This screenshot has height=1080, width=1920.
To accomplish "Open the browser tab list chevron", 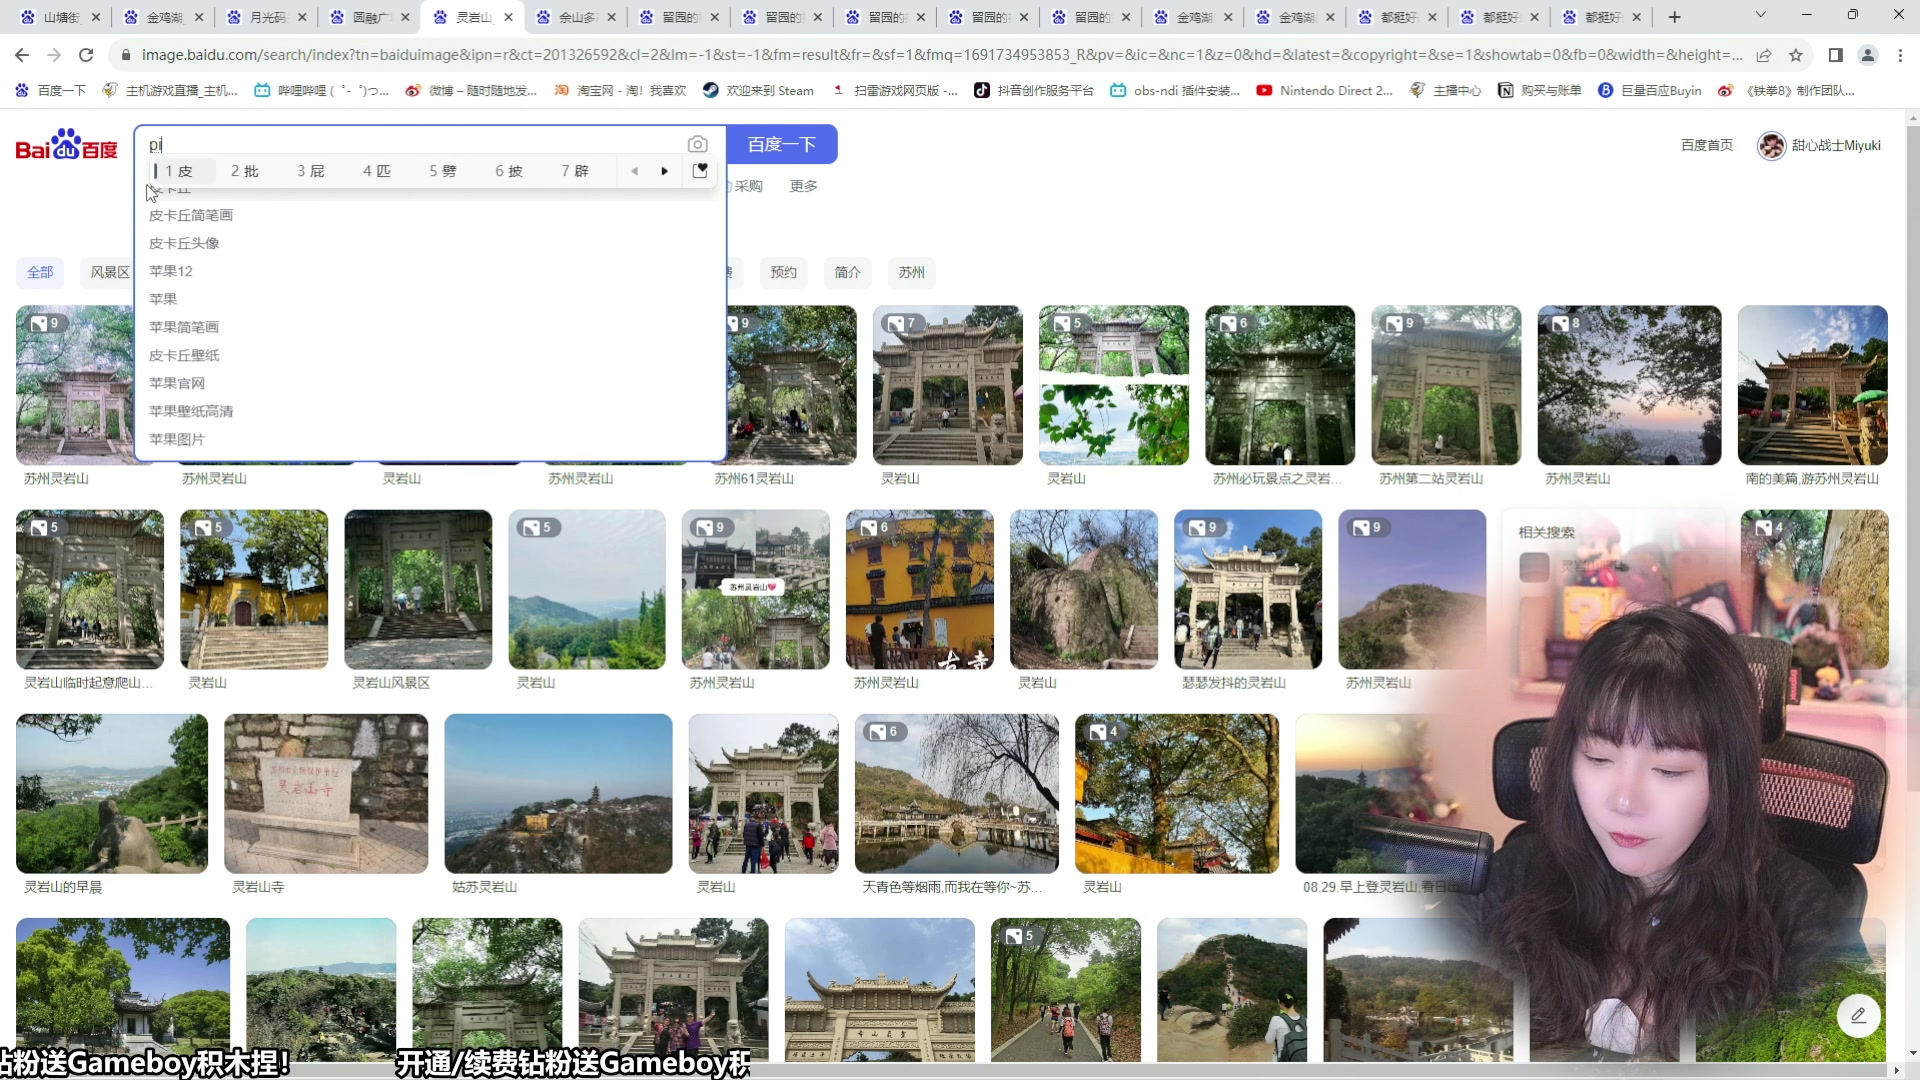I will [1759, 17].
